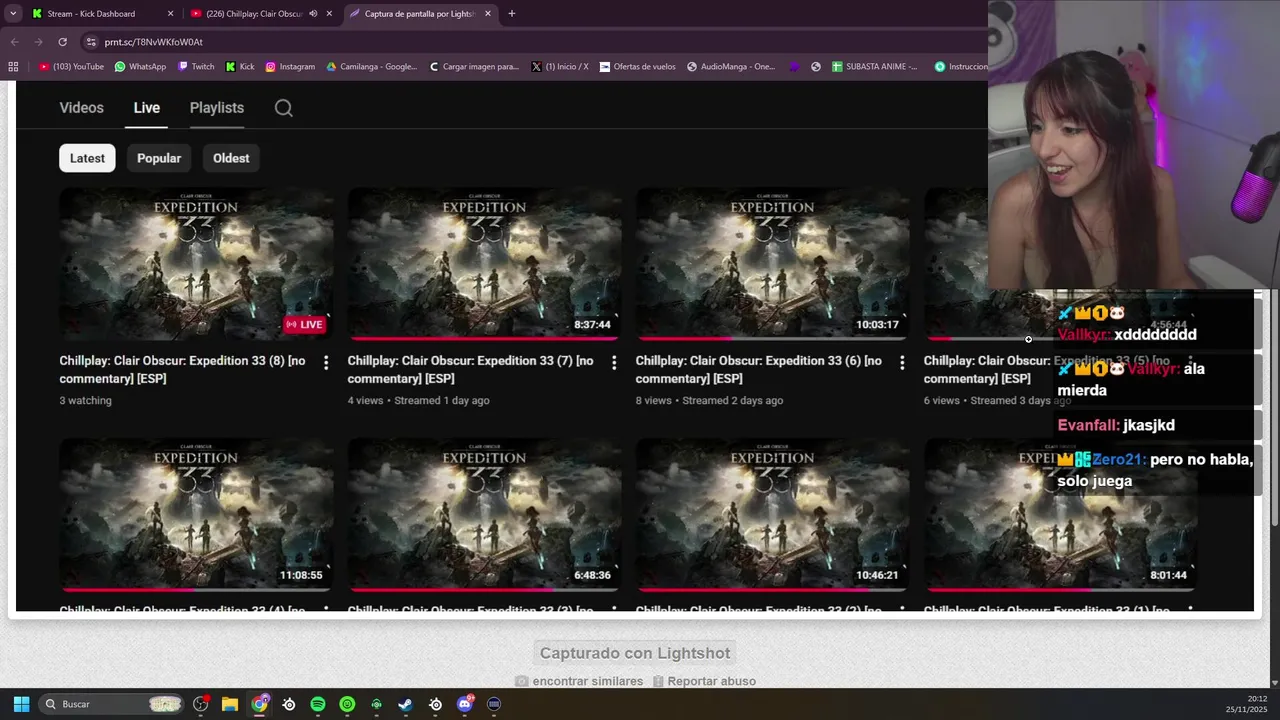Screen dimensions: 1280x720
Task: Open the channel Videos tab
Action: 81,108
